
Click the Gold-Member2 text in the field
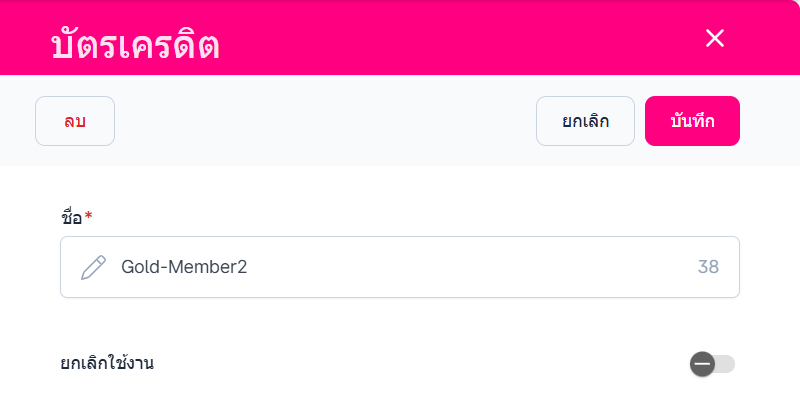tap(184, 267)
